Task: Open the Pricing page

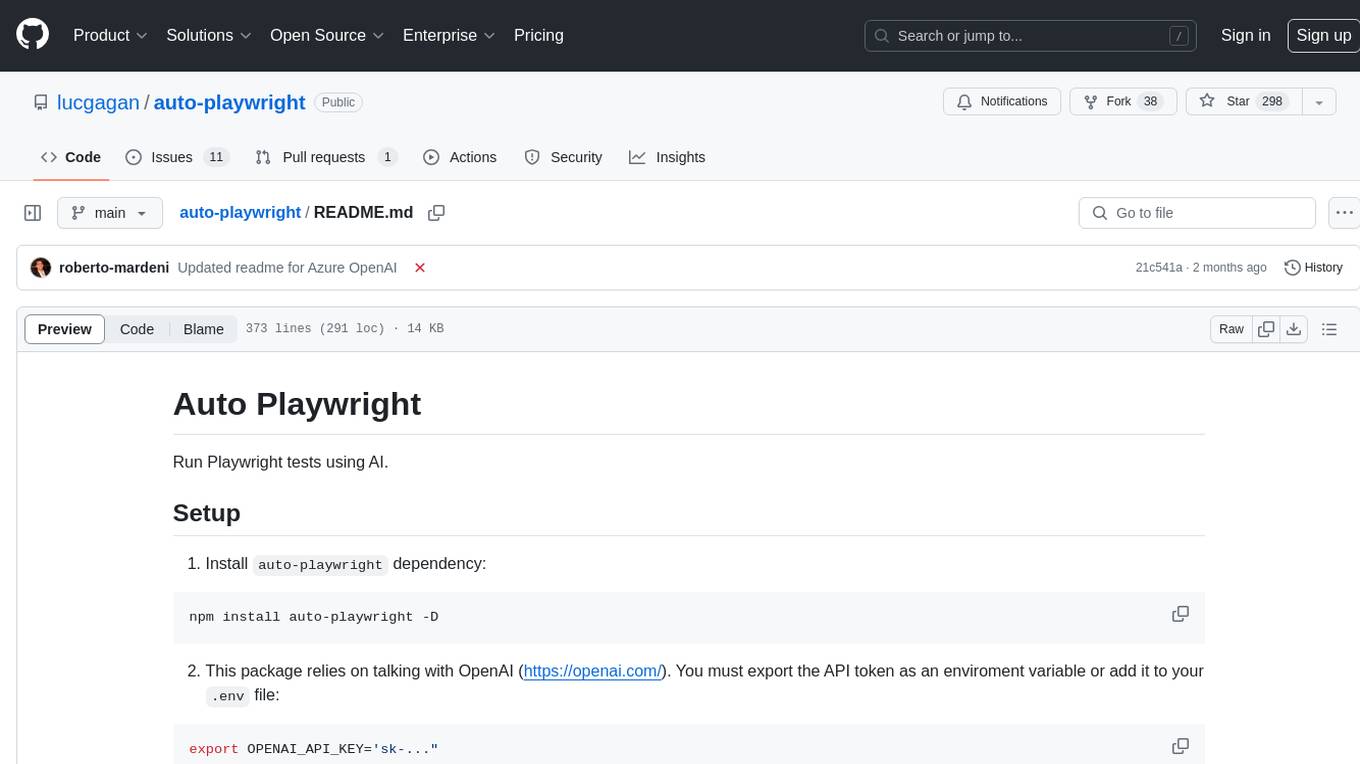Action: click(x=539, y=35)
